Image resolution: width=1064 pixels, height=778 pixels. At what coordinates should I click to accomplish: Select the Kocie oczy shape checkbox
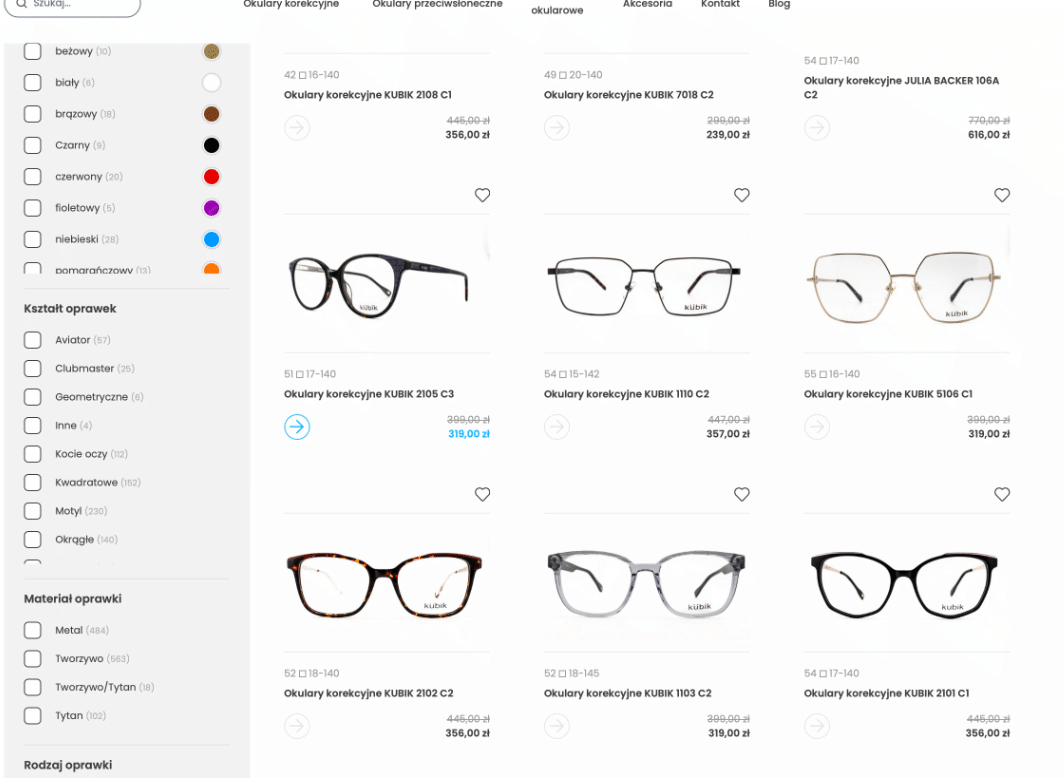33,454
